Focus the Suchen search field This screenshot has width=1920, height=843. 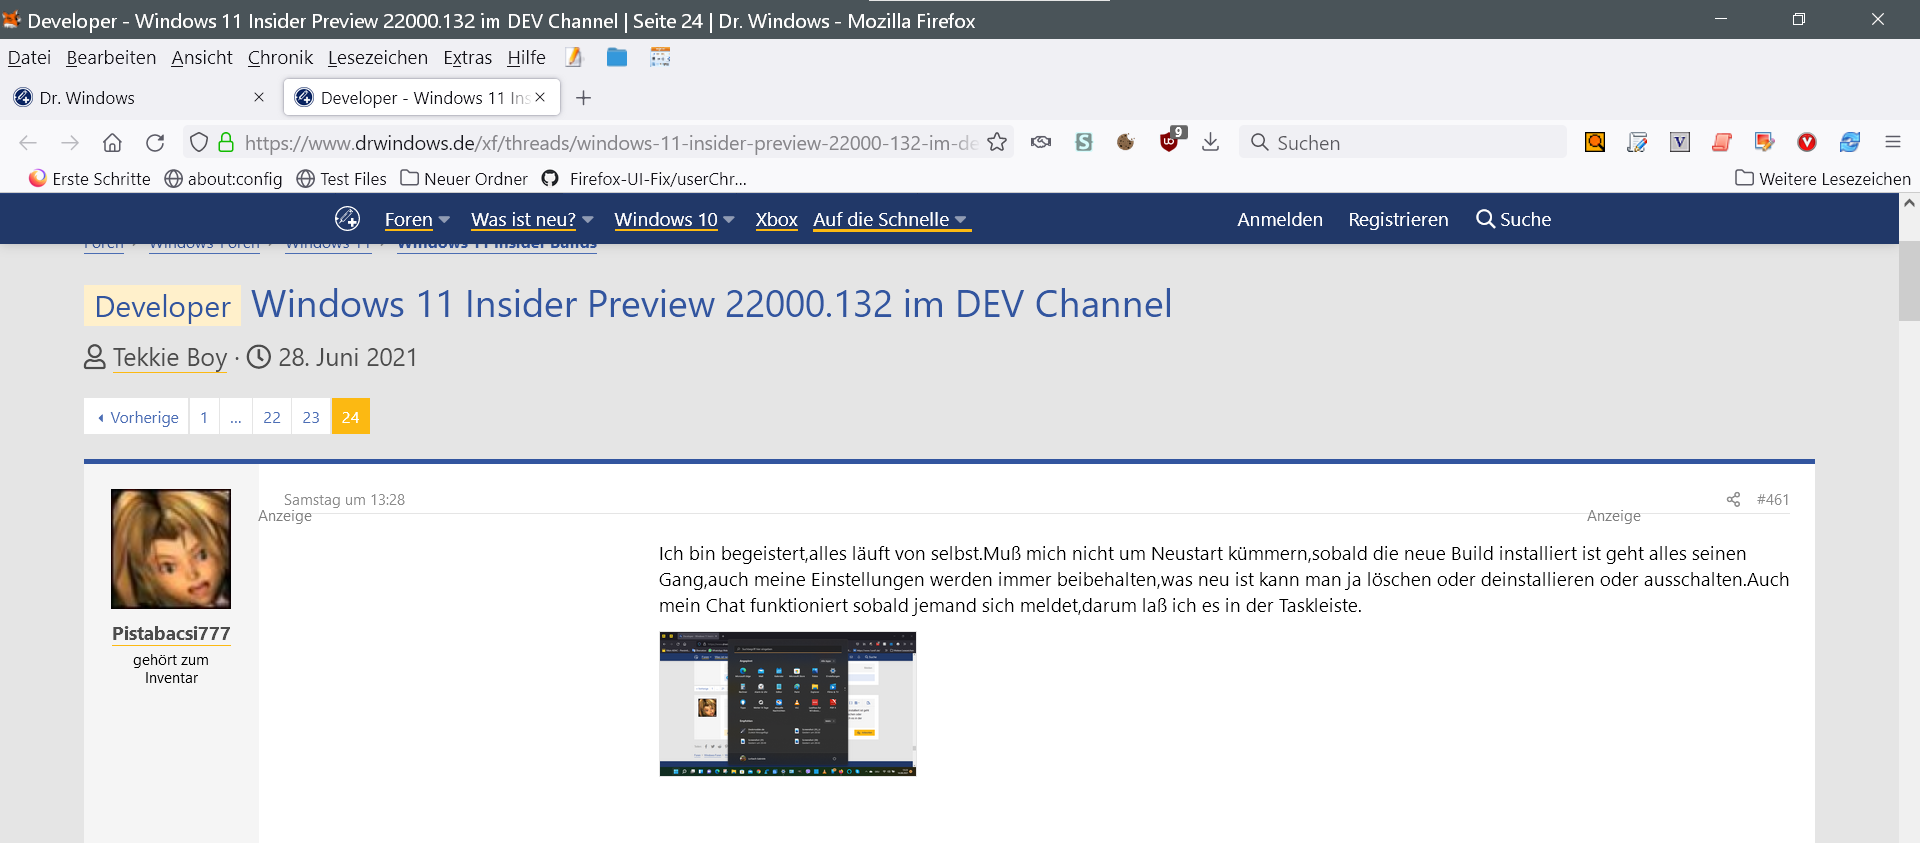coord(1403,142)
